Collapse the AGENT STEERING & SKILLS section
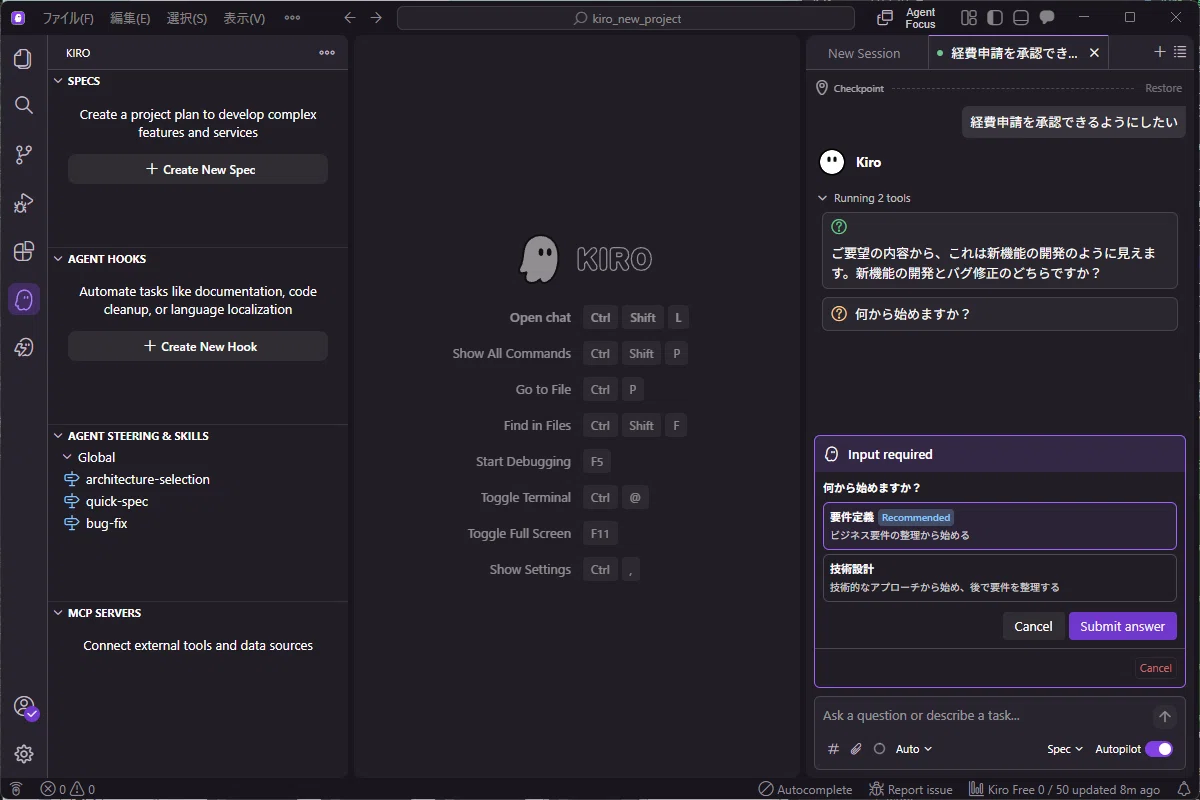This screenshot has height=800, width=1200. coord(58,436)
